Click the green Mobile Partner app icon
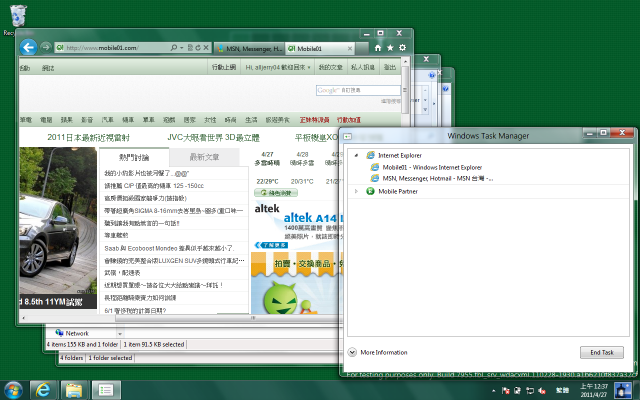Viewport: 640px width, 400px height. (x=370, y=191)
